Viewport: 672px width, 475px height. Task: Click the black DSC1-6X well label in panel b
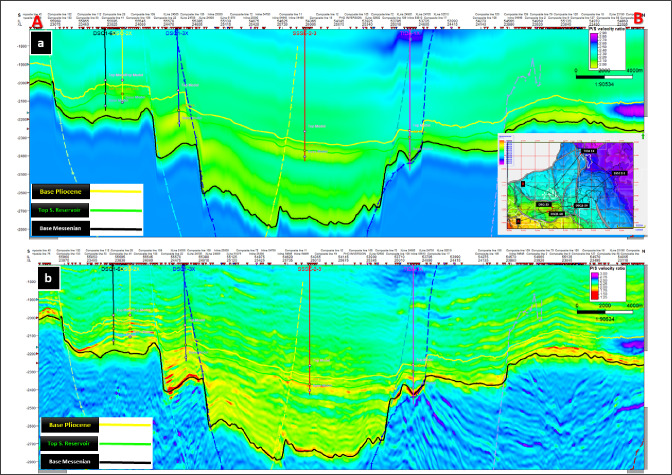click(112, 269)
